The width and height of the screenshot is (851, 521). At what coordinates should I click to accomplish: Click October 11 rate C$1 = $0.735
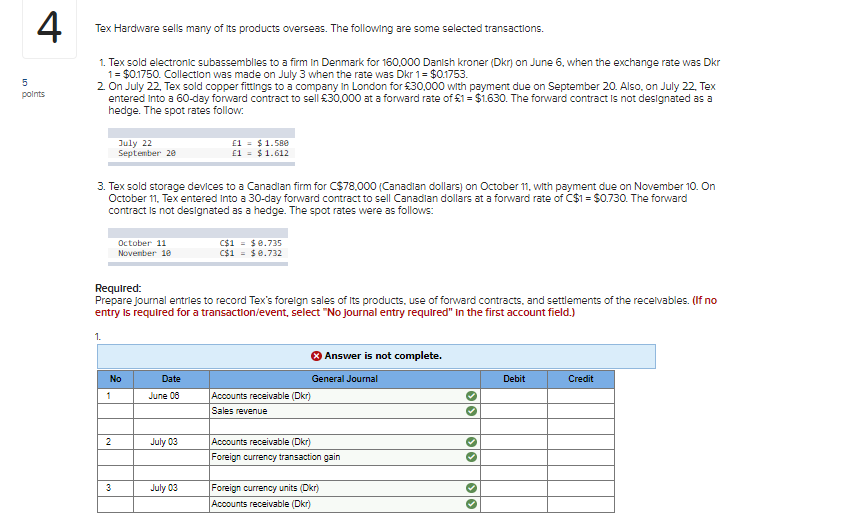point(251,243)
